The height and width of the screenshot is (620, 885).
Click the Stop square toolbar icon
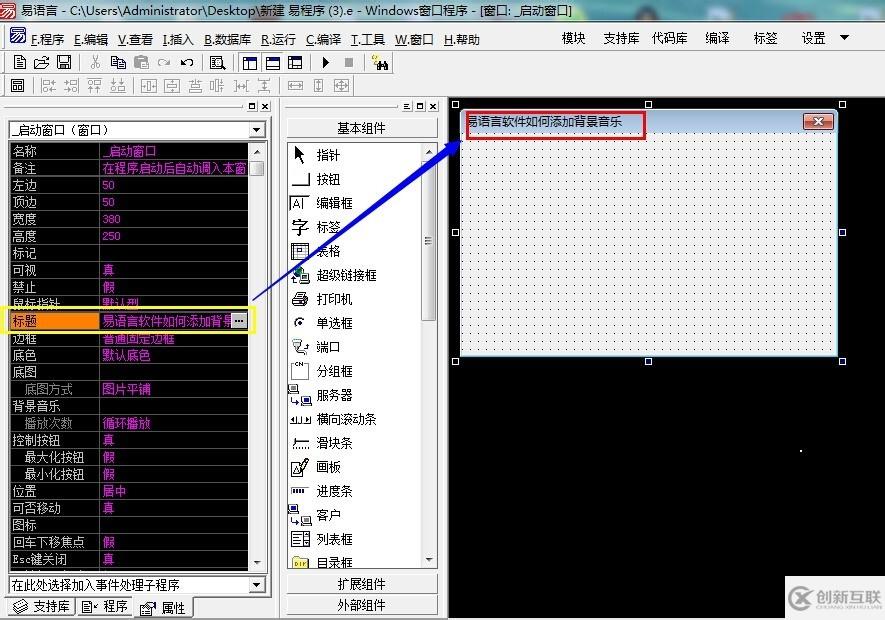pyautogui.click(x=349, y=62)
